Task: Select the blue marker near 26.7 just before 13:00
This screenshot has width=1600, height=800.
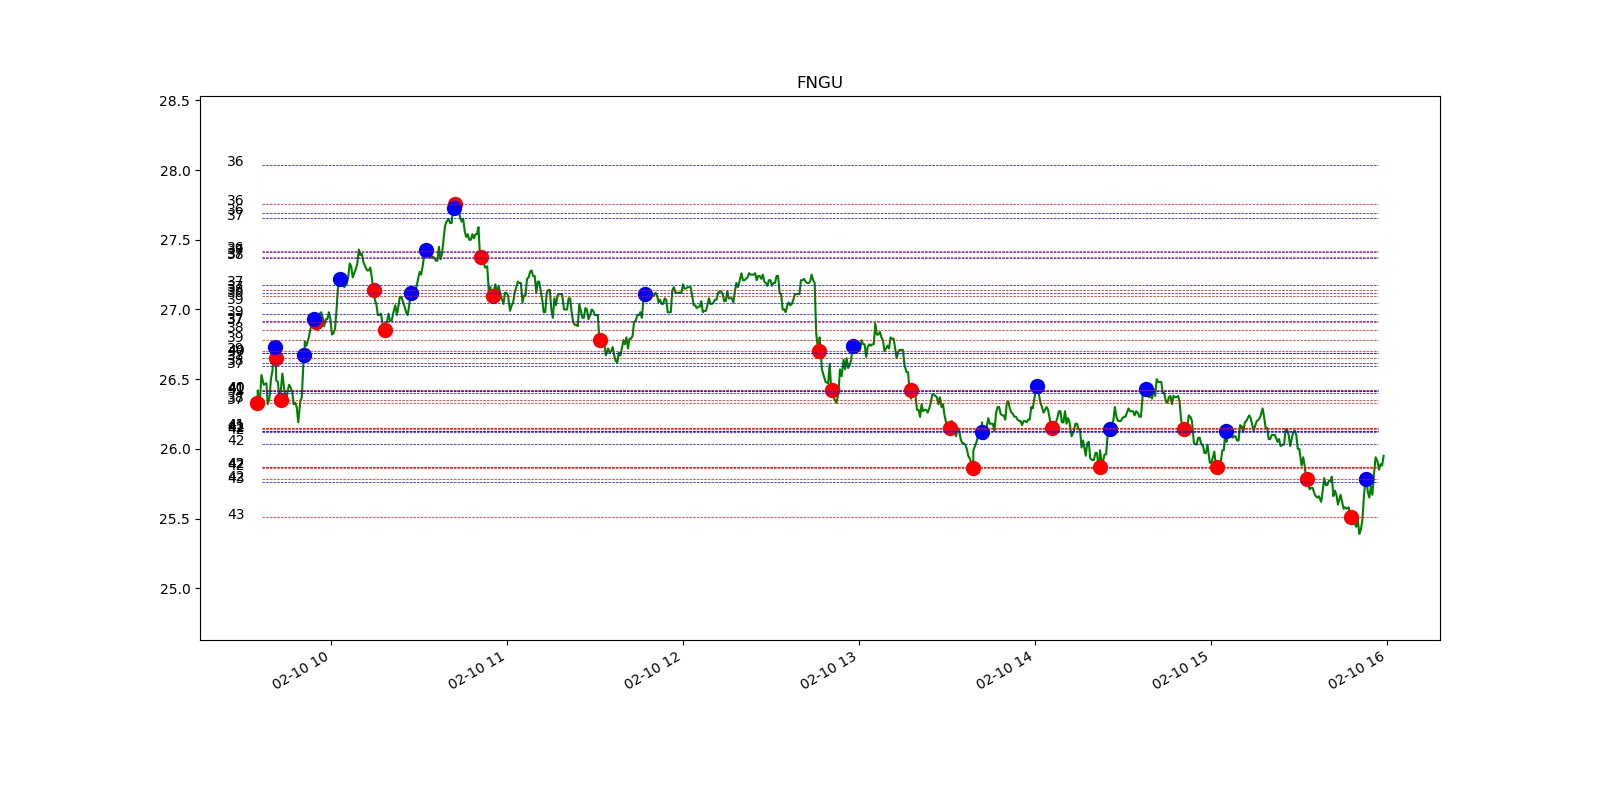Action: (853, 346)
